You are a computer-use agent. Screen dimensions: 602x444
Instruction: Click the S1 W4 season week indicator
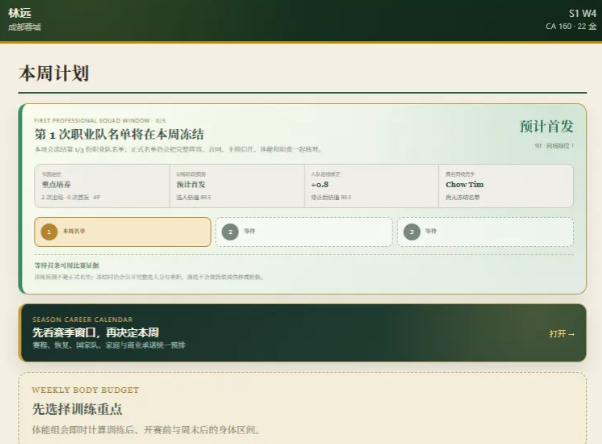(582, 13)
